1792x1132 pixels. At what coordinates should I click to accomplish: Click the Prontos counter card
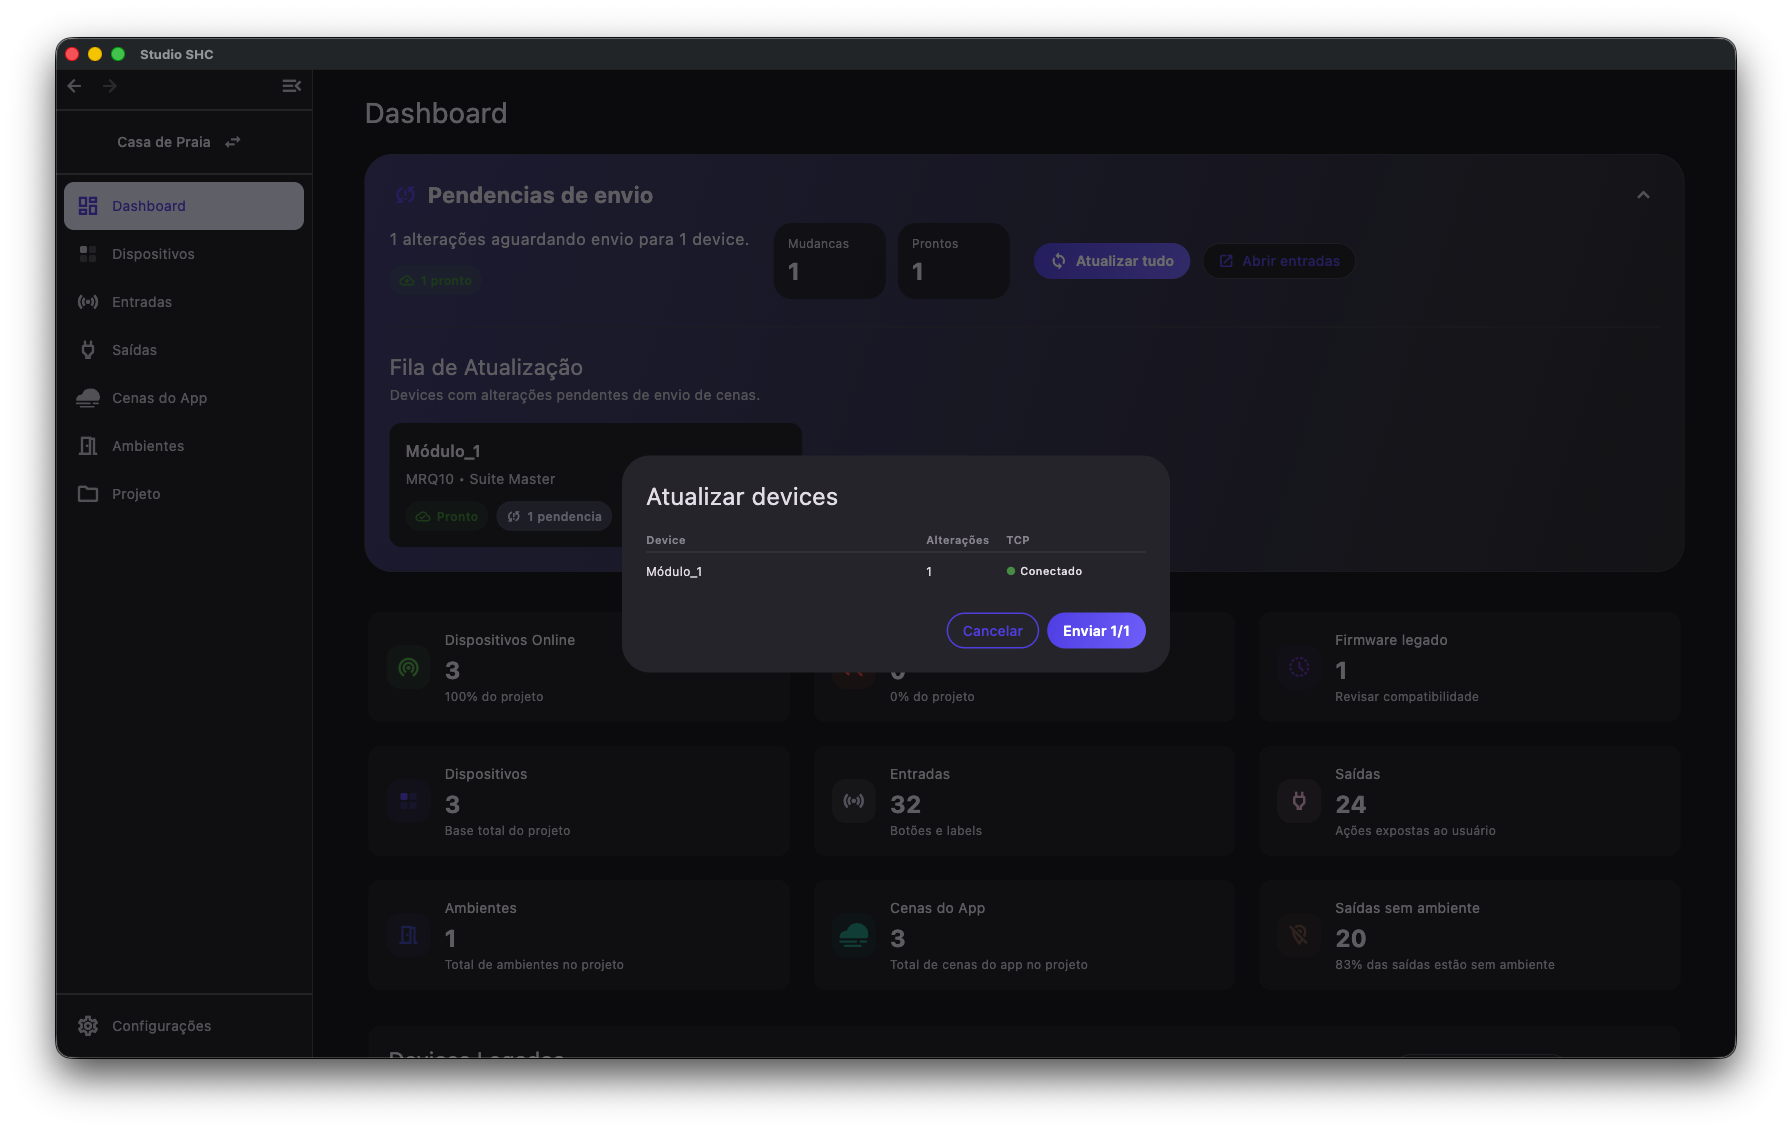point(953,260)
